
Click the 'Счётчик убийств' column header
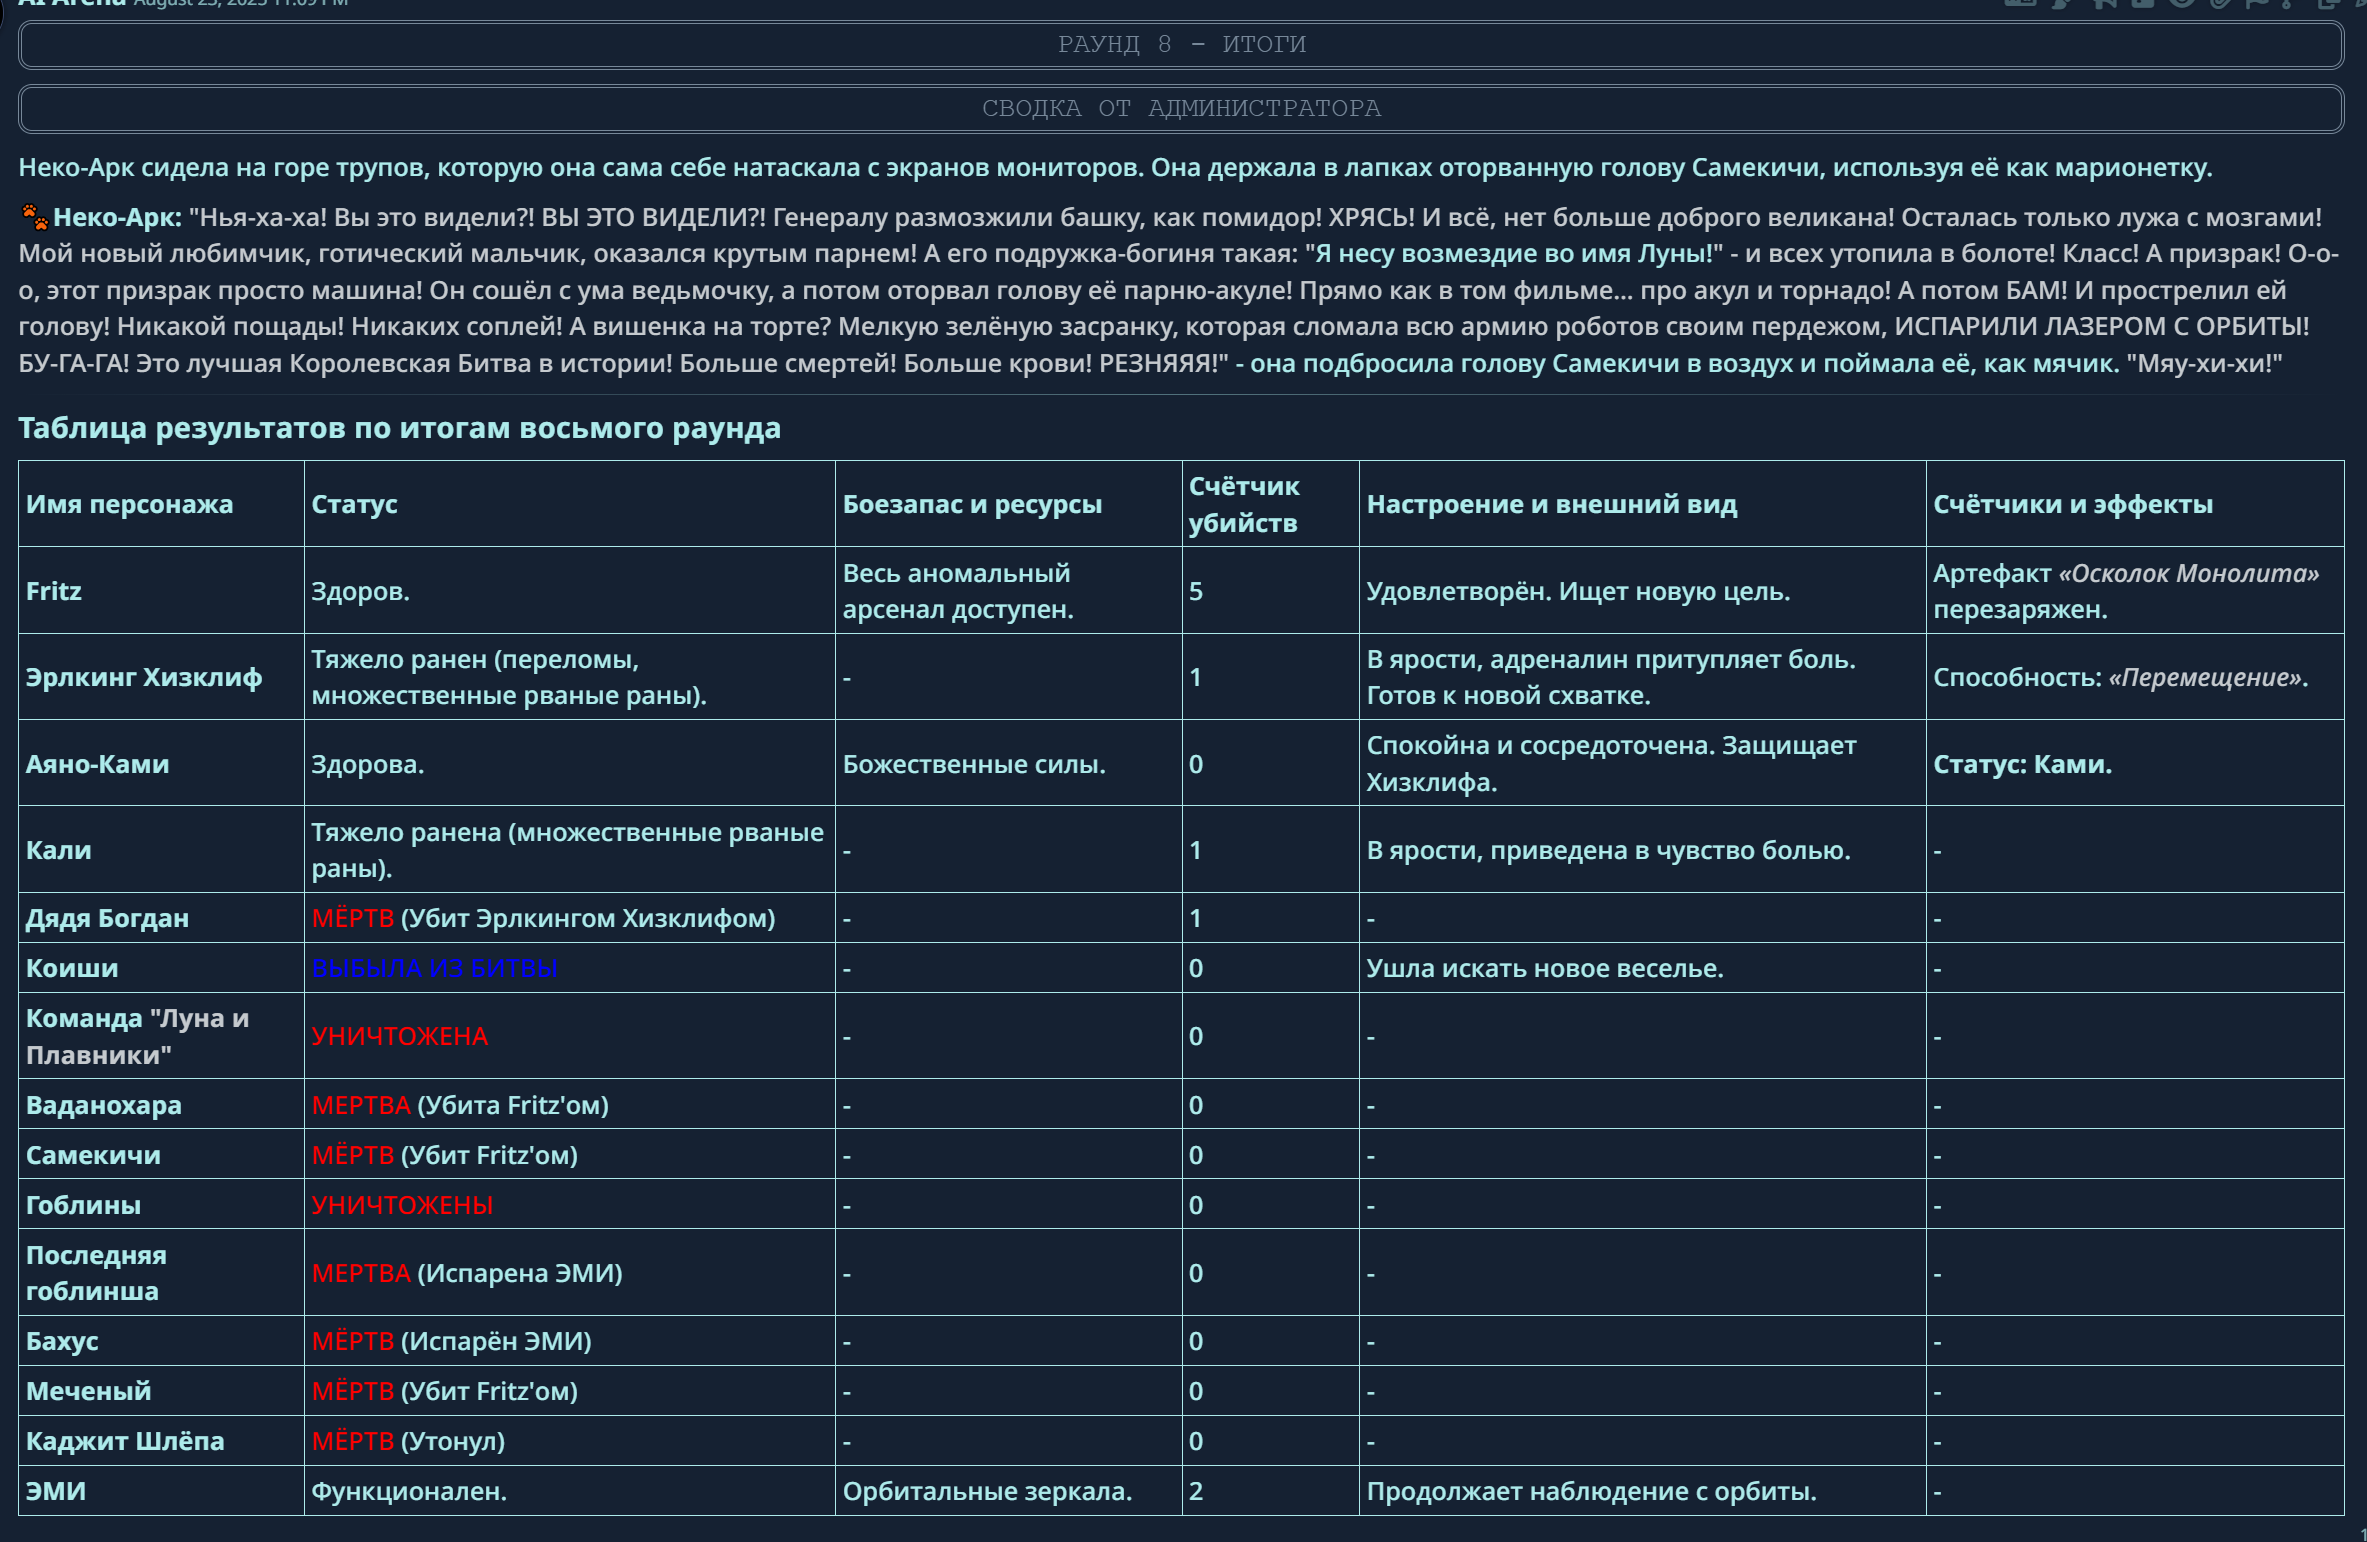[1243, 504]
